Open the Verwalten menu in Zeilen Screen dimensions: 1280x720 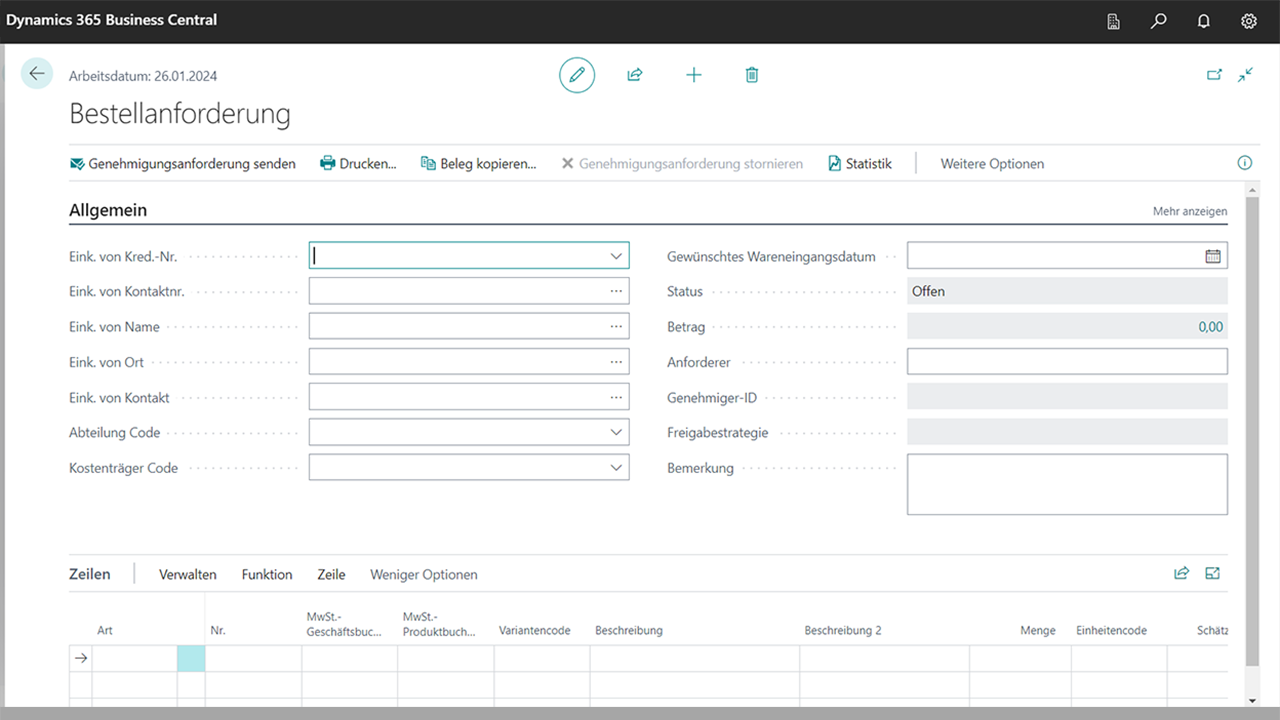click(188, 574)
